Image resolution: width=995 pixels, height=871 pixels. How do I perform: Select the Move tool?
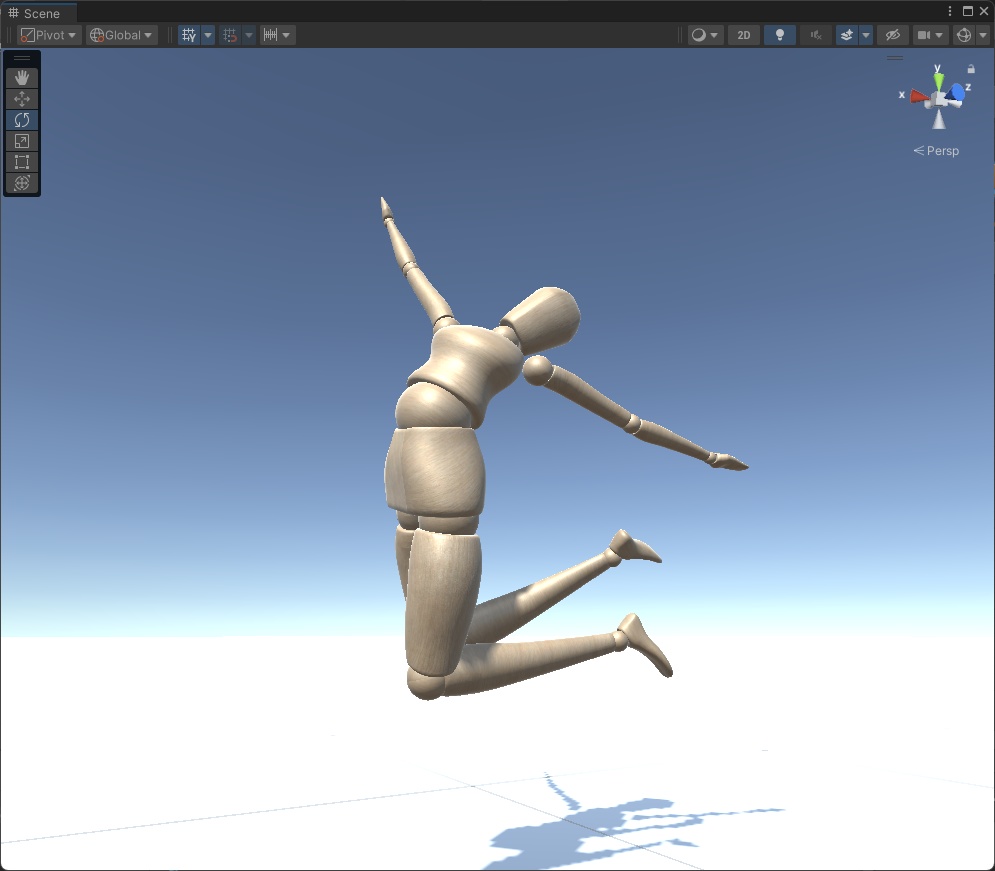[22, 98]
